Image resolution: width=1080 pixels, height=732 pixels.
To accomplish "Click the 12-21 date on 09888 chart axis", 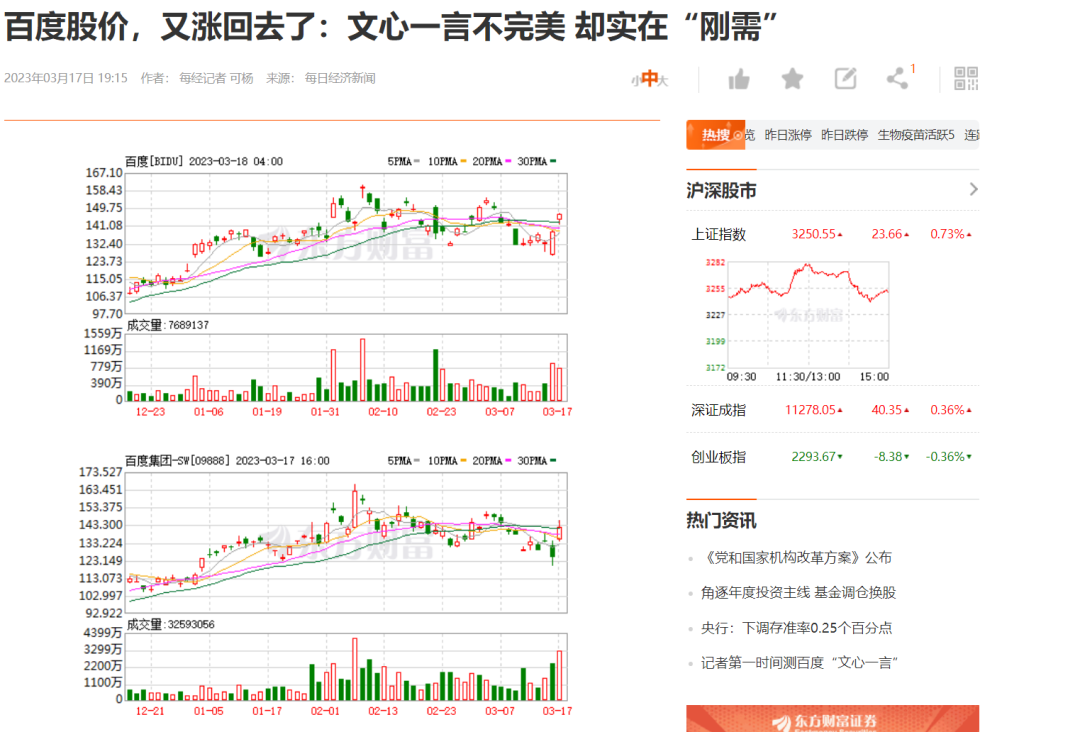I will click(150, 711).
